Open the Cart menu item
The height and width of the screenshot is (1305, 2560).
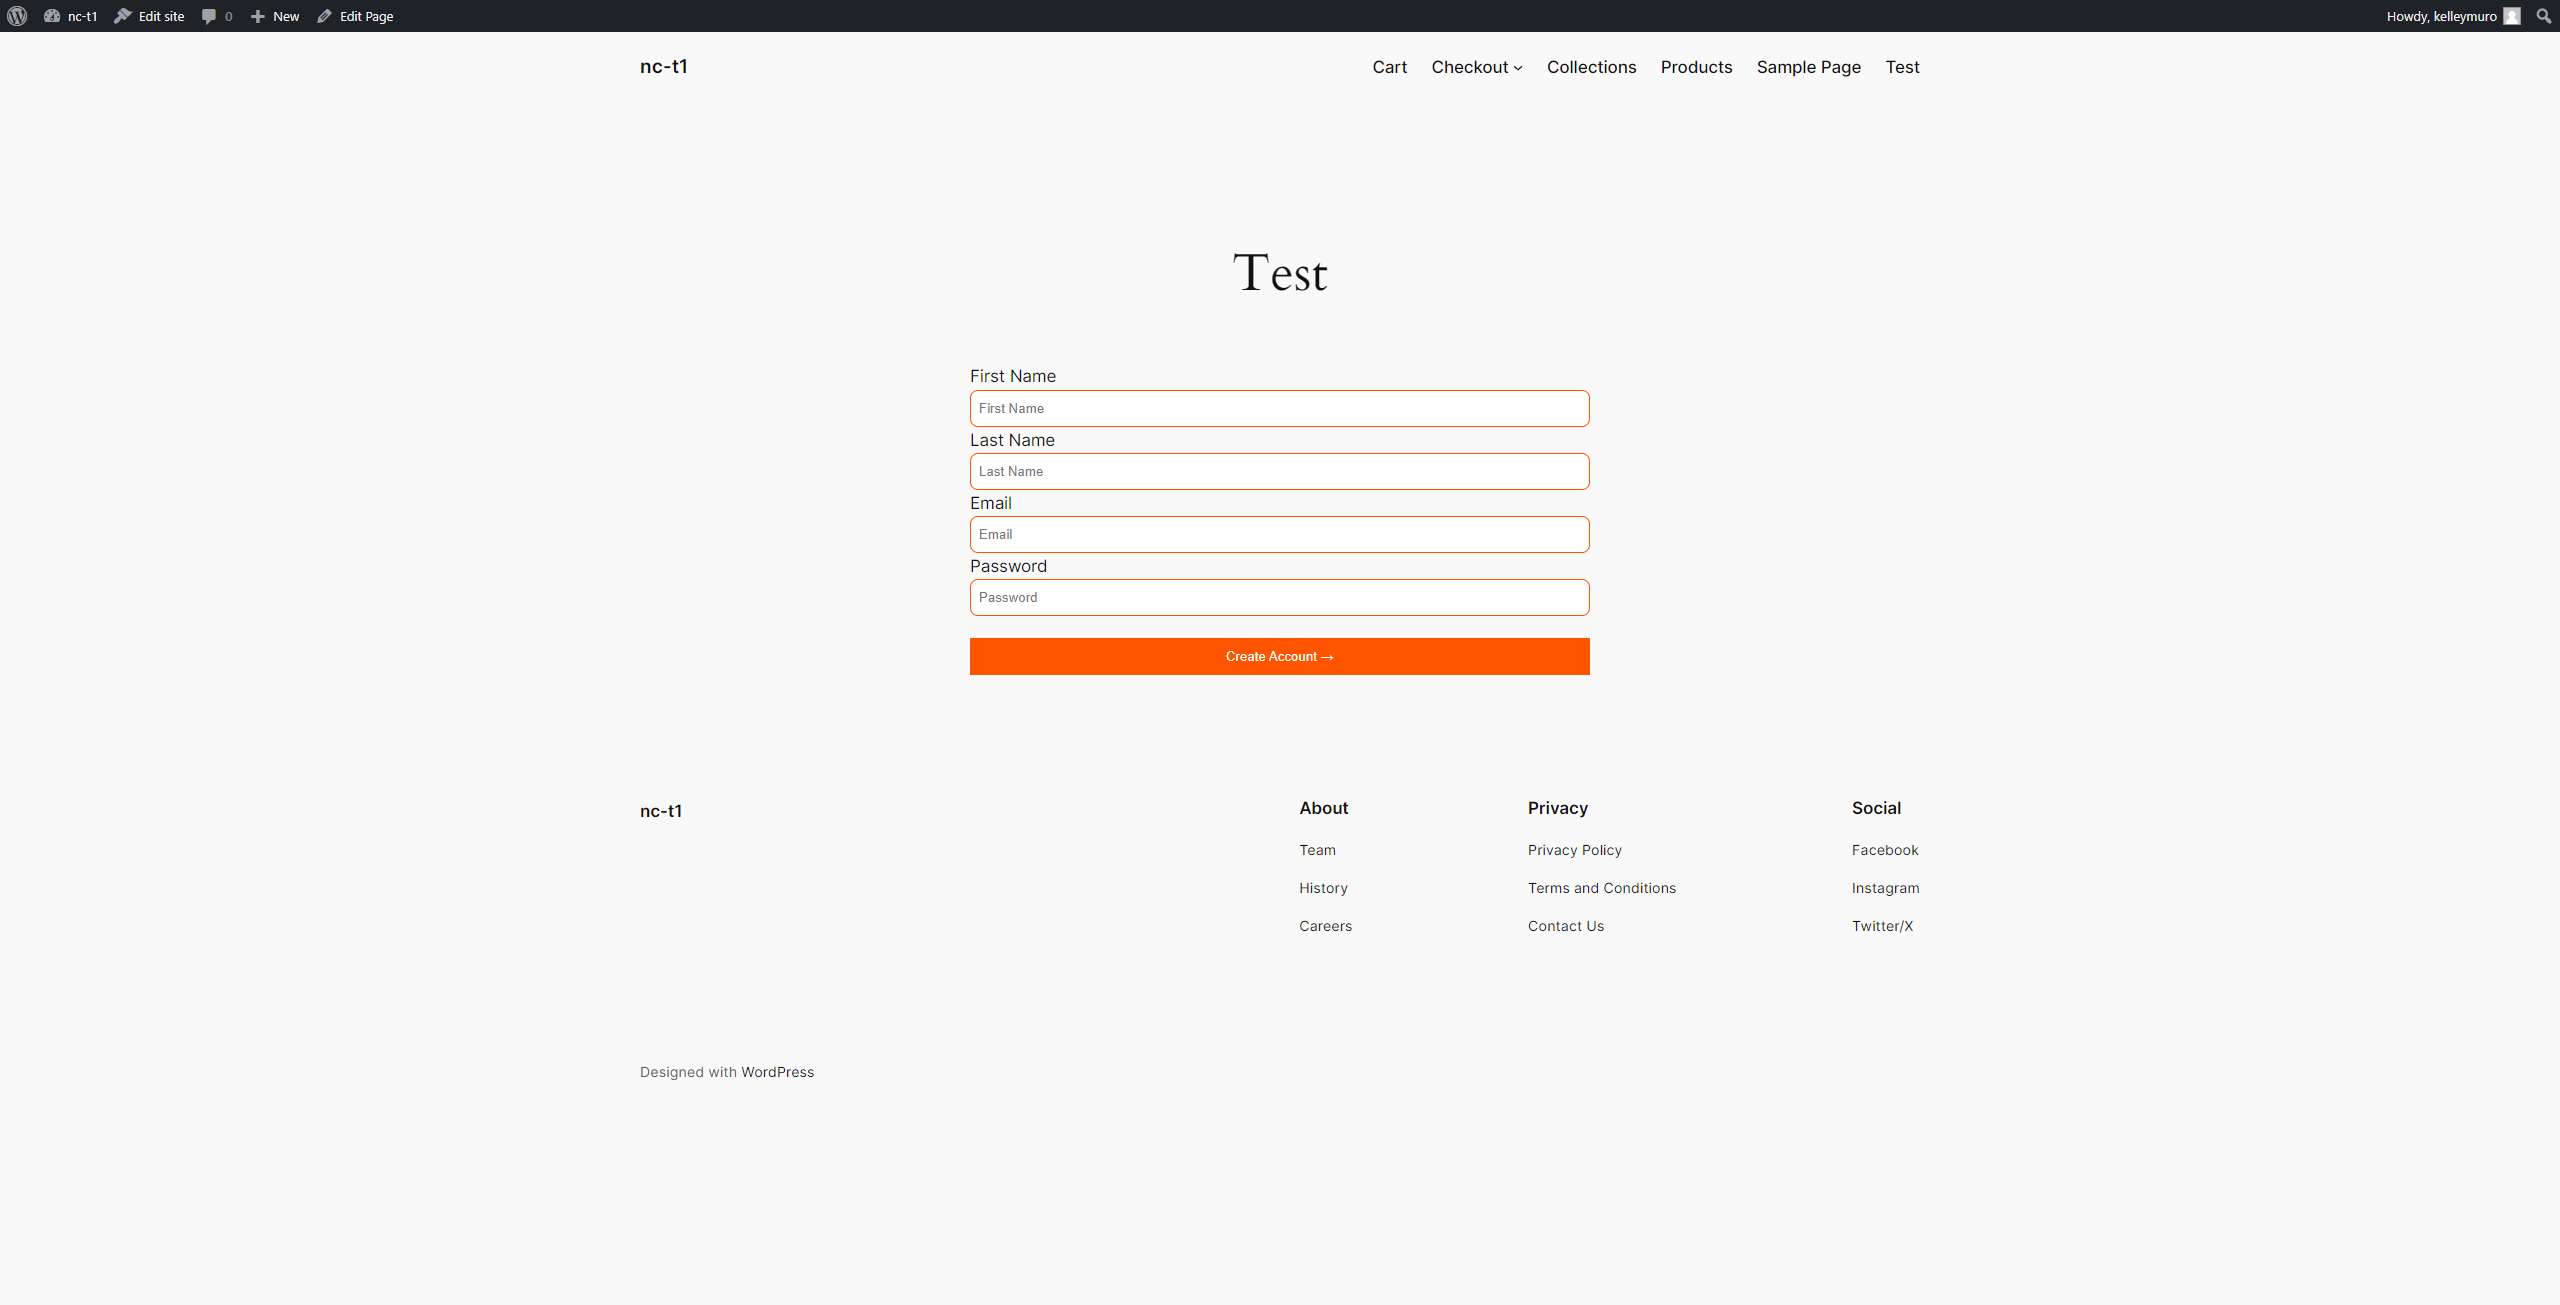tap(1389, 67)
